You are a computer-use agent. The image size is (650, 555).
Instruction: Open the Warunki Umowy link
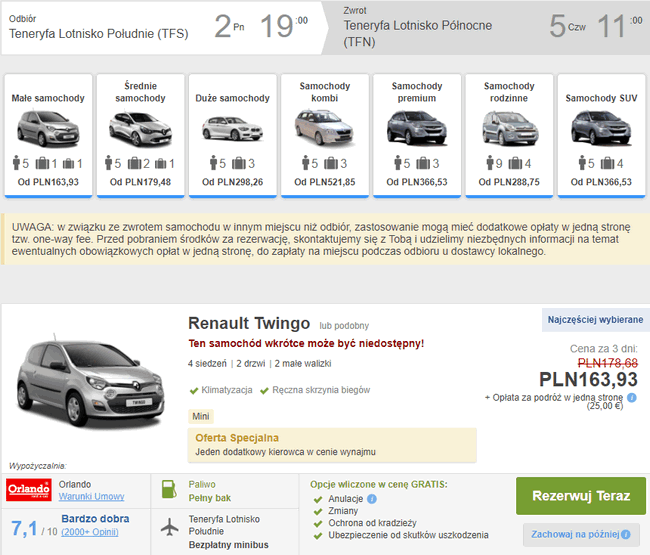(91, 496)
